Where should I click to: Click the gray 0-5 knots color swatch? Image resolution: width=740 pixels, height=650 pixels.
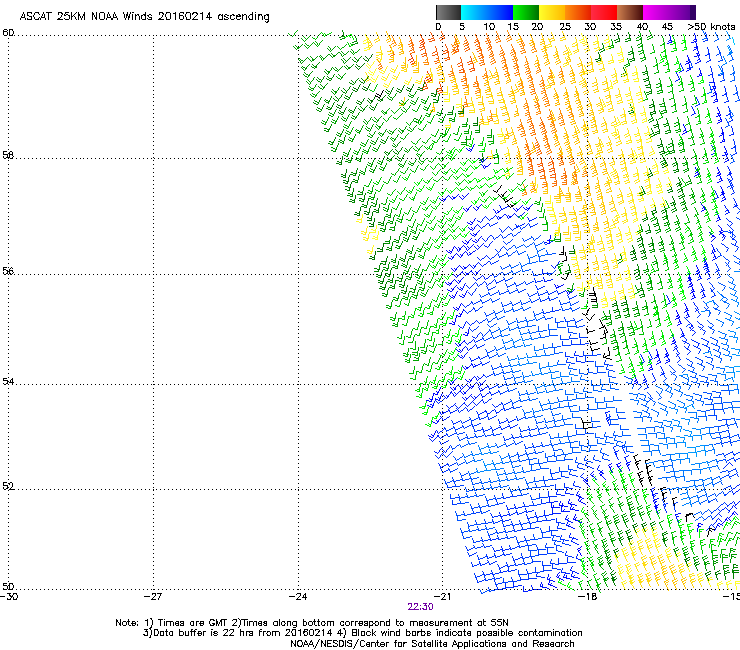448,12
